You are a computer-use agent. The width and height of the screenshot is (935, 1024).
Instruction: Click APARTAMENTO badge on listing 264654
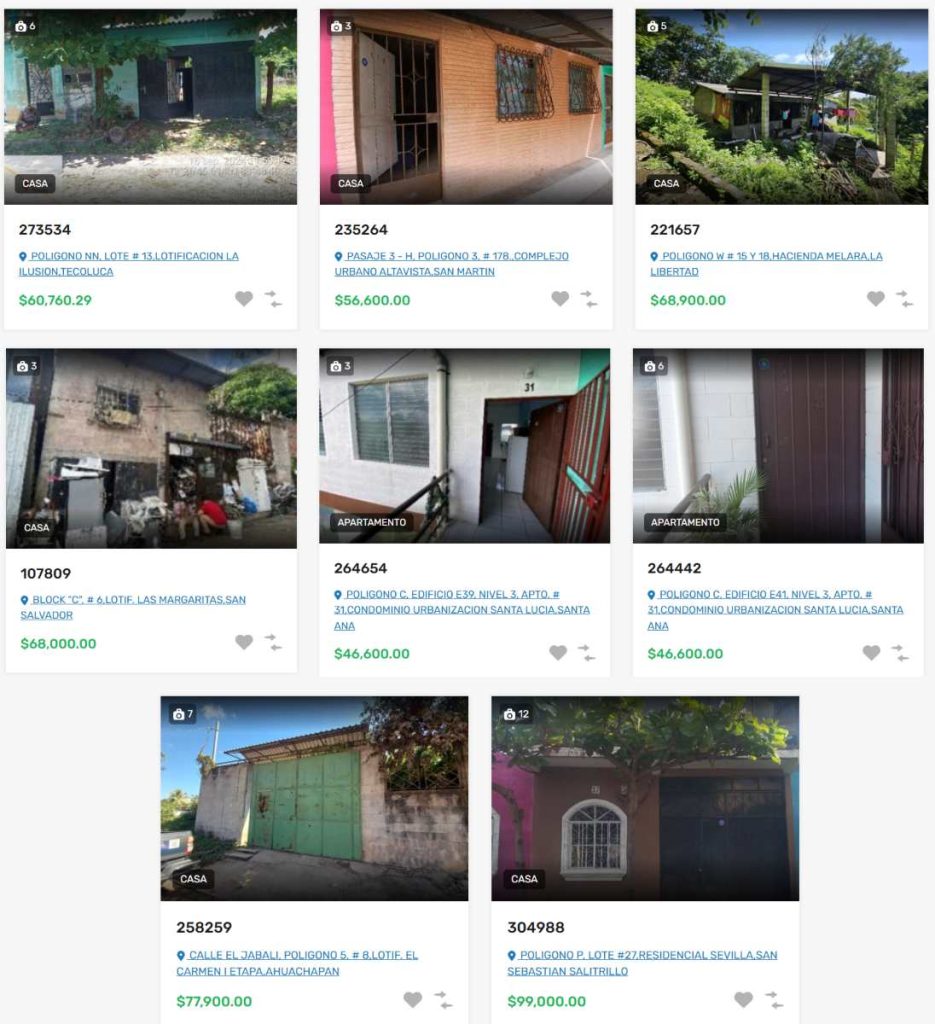click(372, 522)
